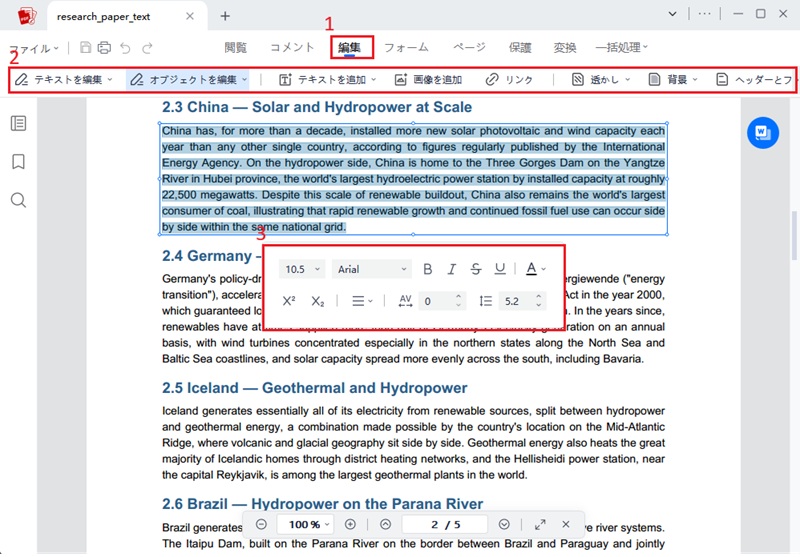The image size is (800, 557).
Task: Click the line spacing icon
Action: [486, 301]
